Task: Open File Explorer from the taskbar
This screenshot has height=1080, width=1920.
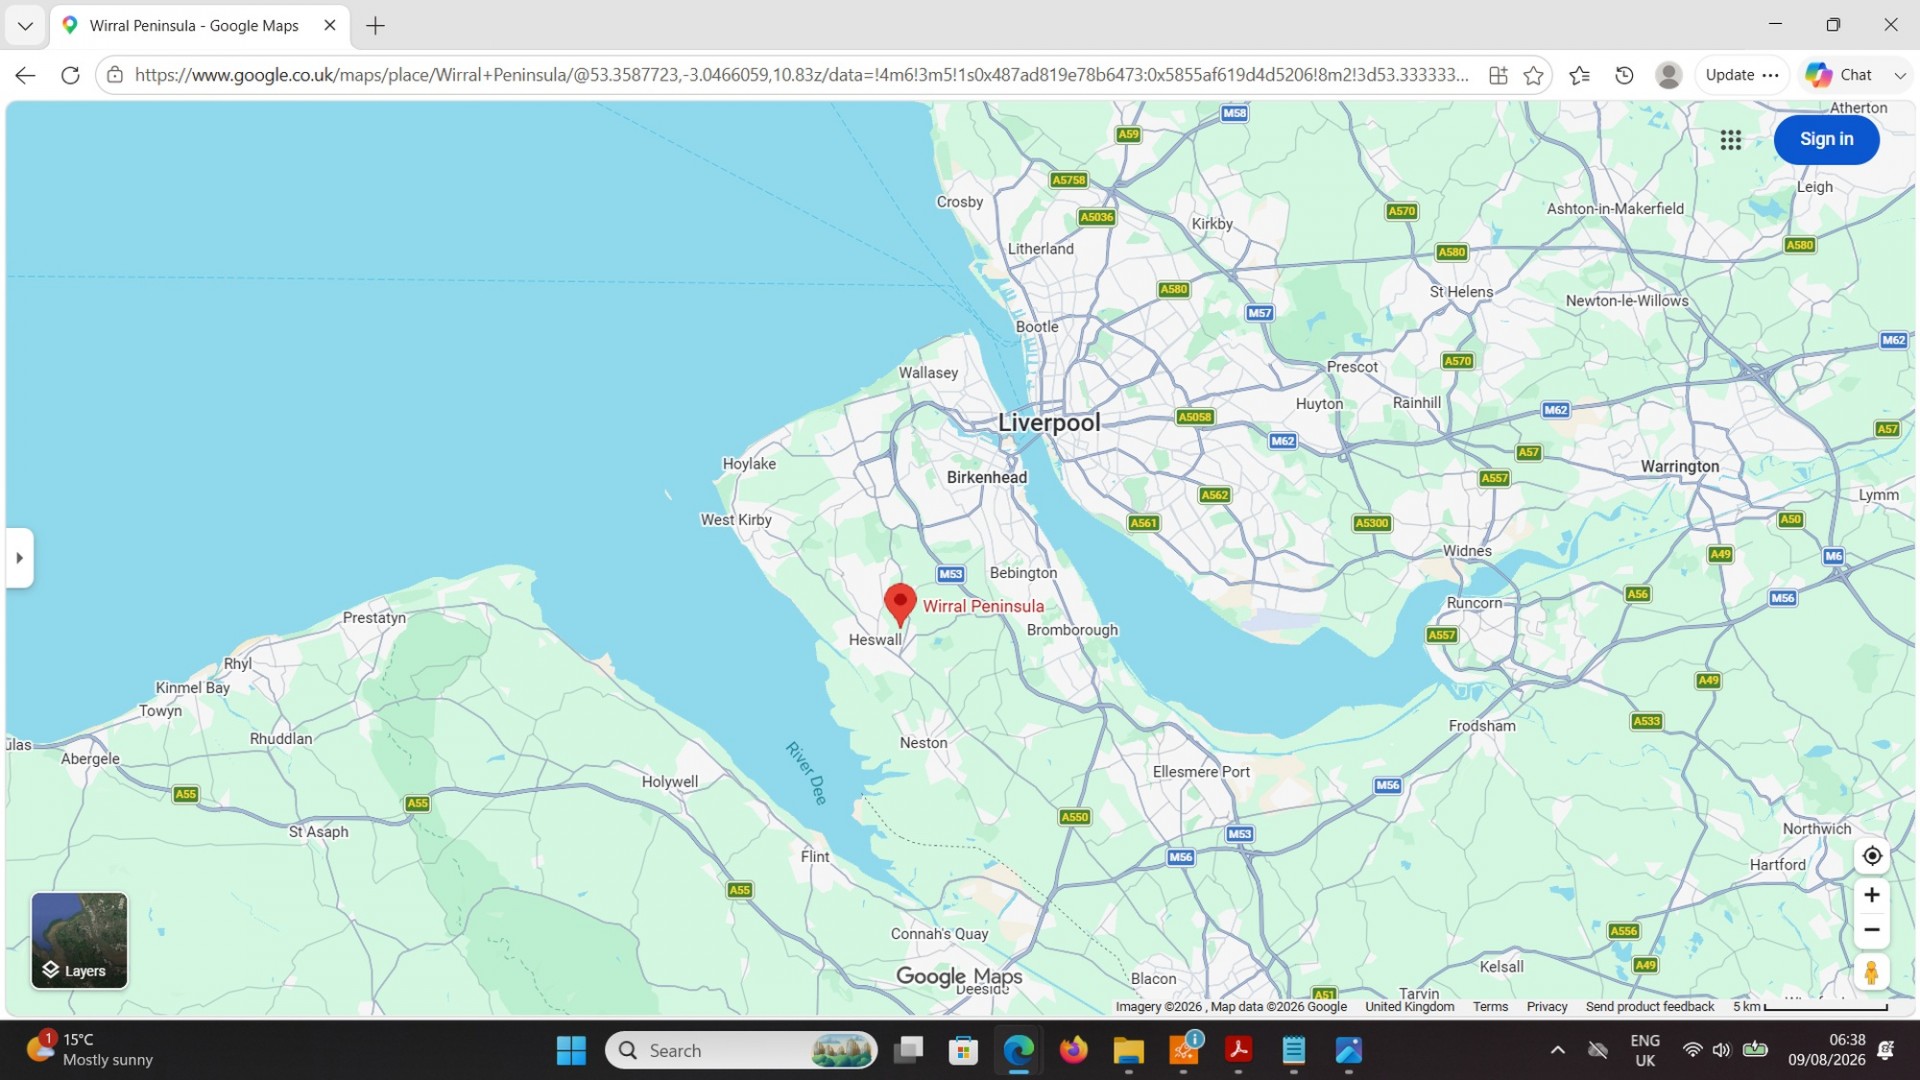Action: pos(1128,1050)
